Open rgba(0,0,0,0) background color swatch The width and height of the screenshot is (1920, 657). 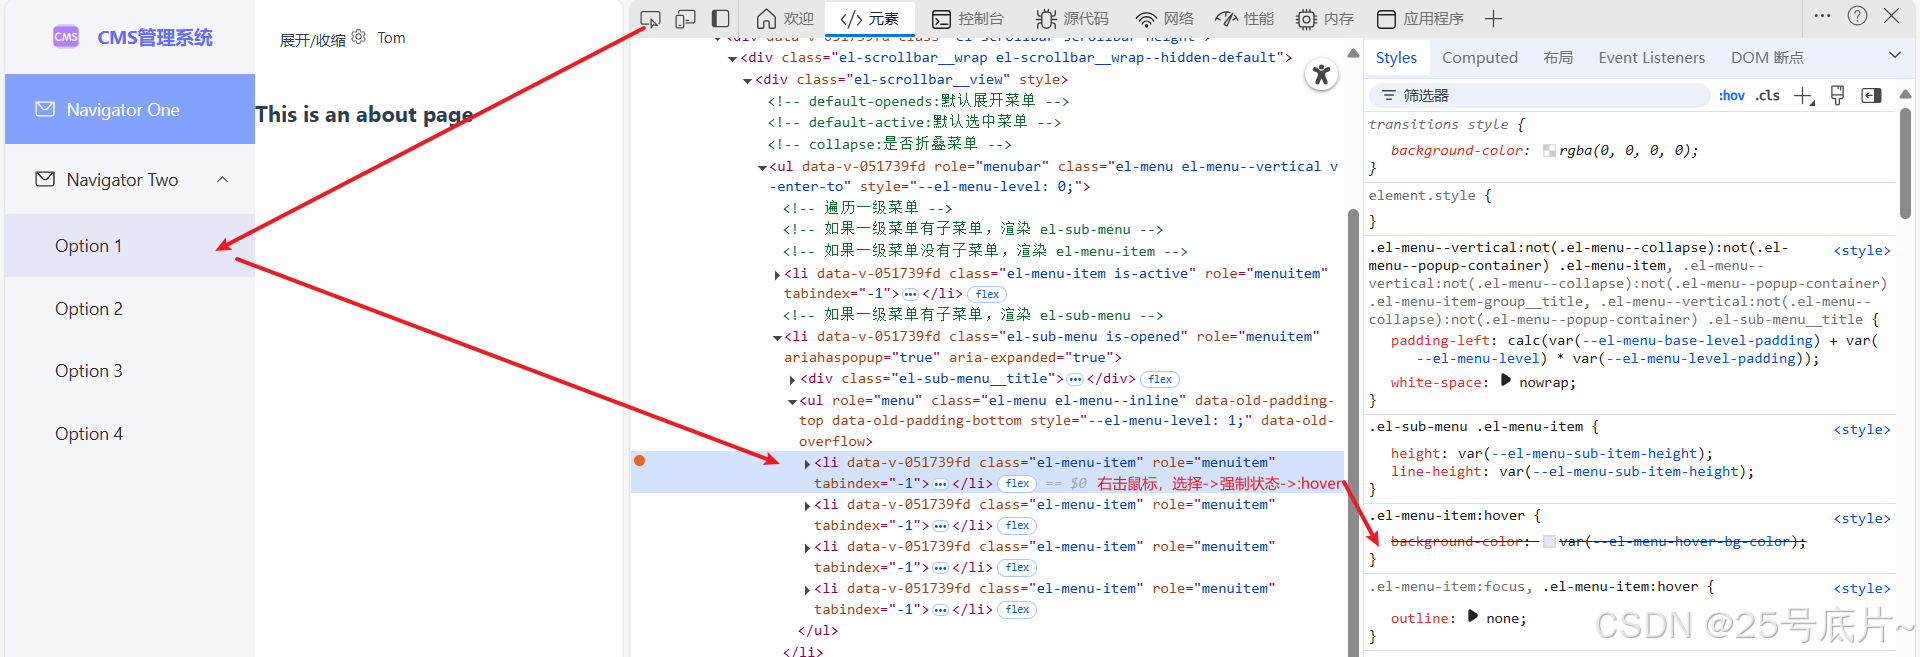1549,150
